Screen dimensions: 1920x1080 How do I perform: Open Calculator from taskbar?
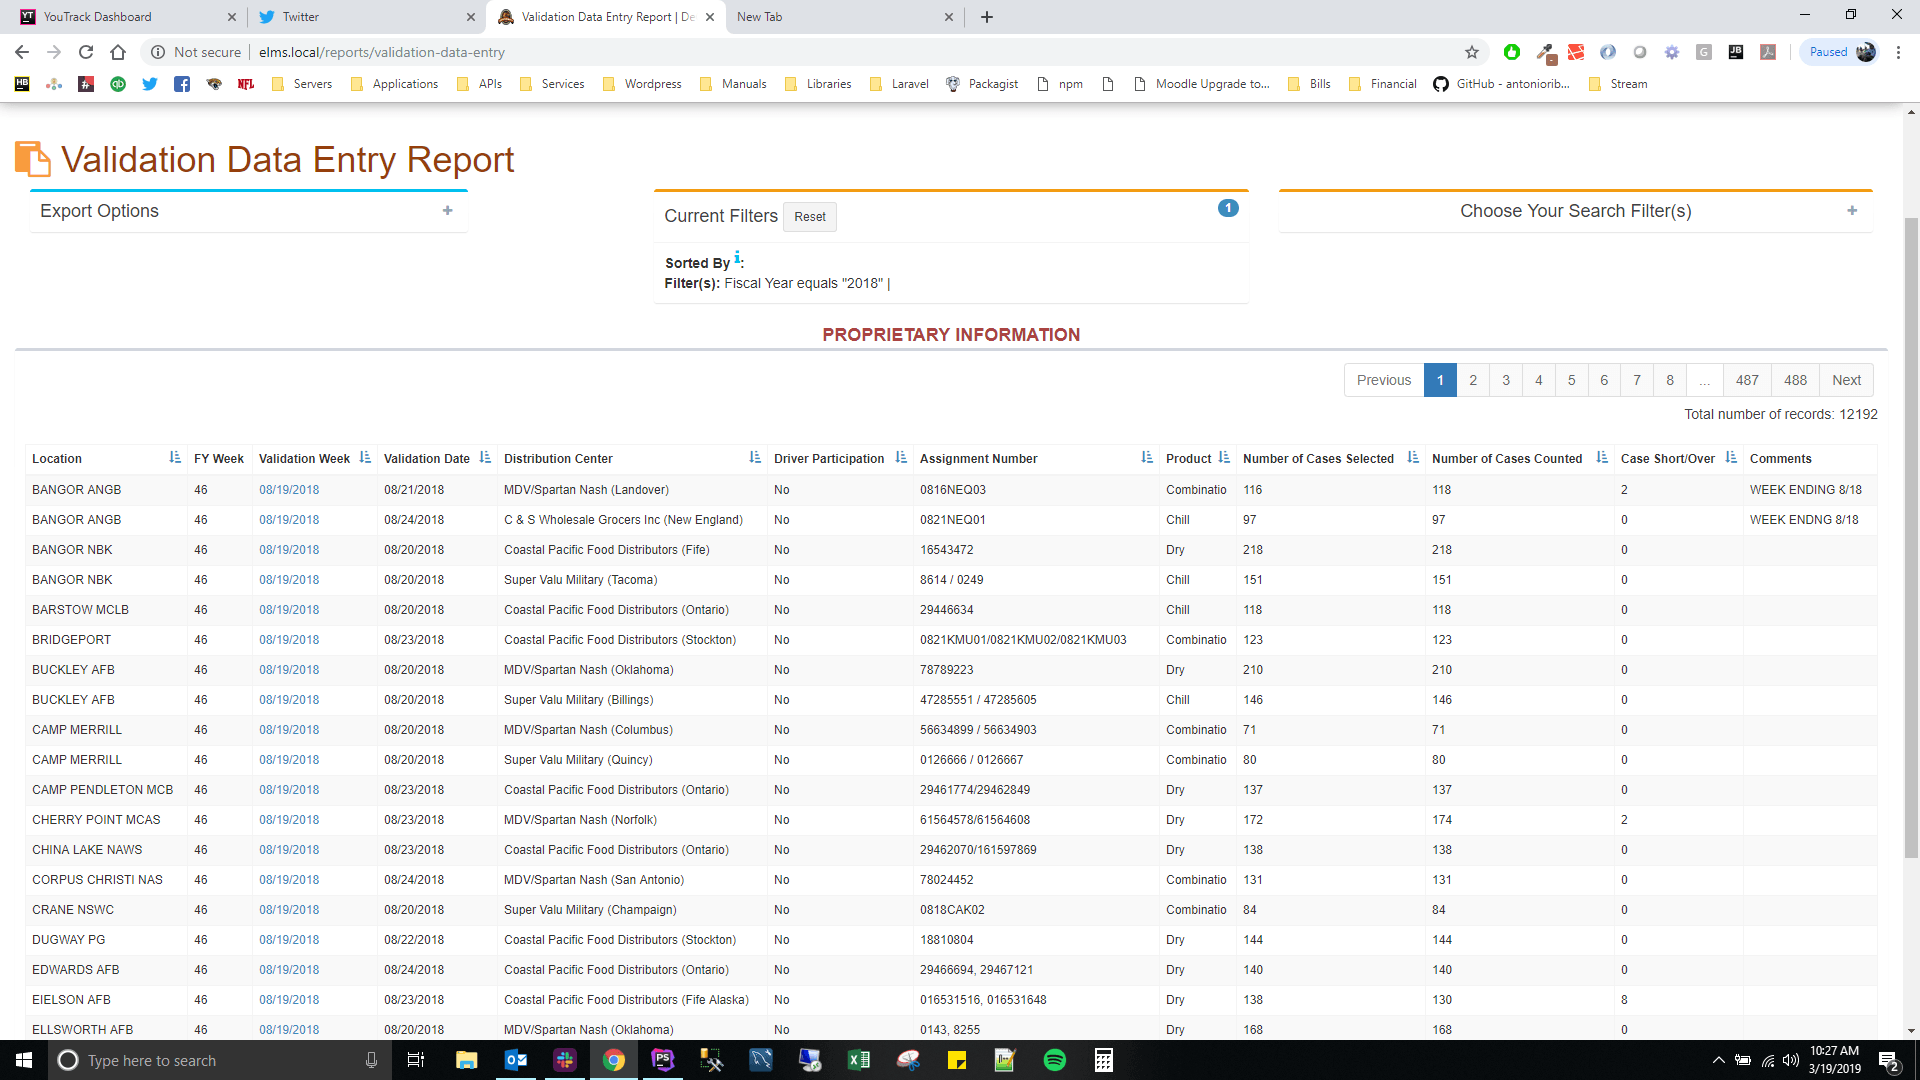click(1104, 1060)
